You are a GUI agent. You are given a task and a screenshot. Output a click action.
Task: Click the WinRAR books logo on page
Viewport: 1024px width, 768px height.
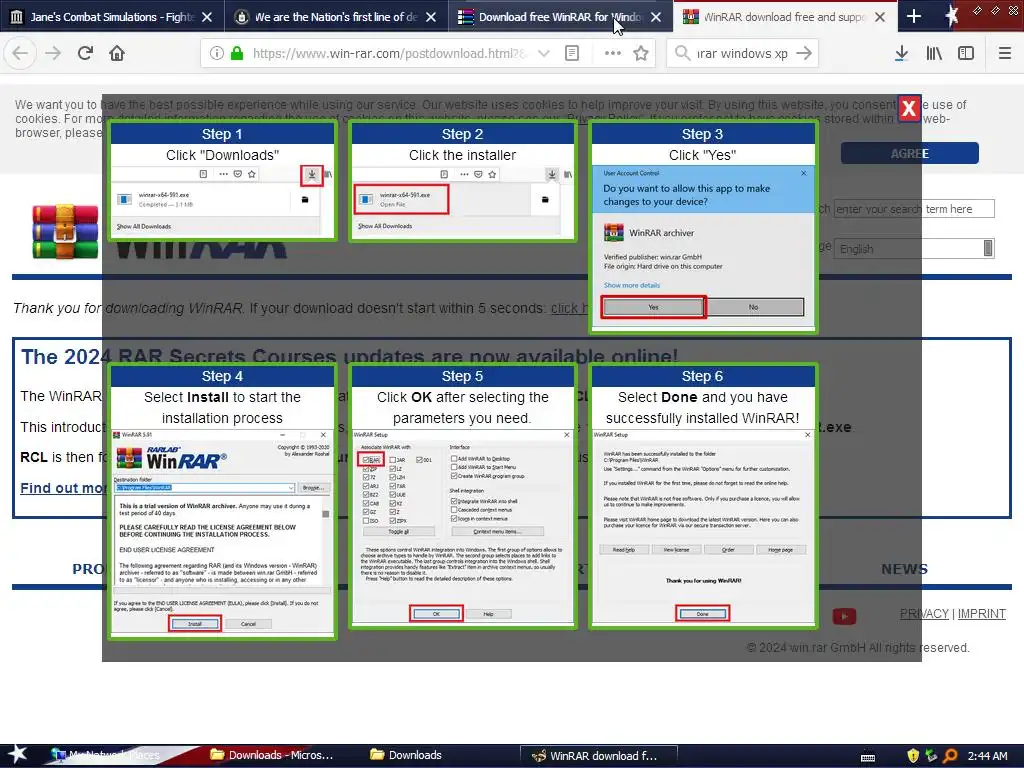click(x=65, y=231)
